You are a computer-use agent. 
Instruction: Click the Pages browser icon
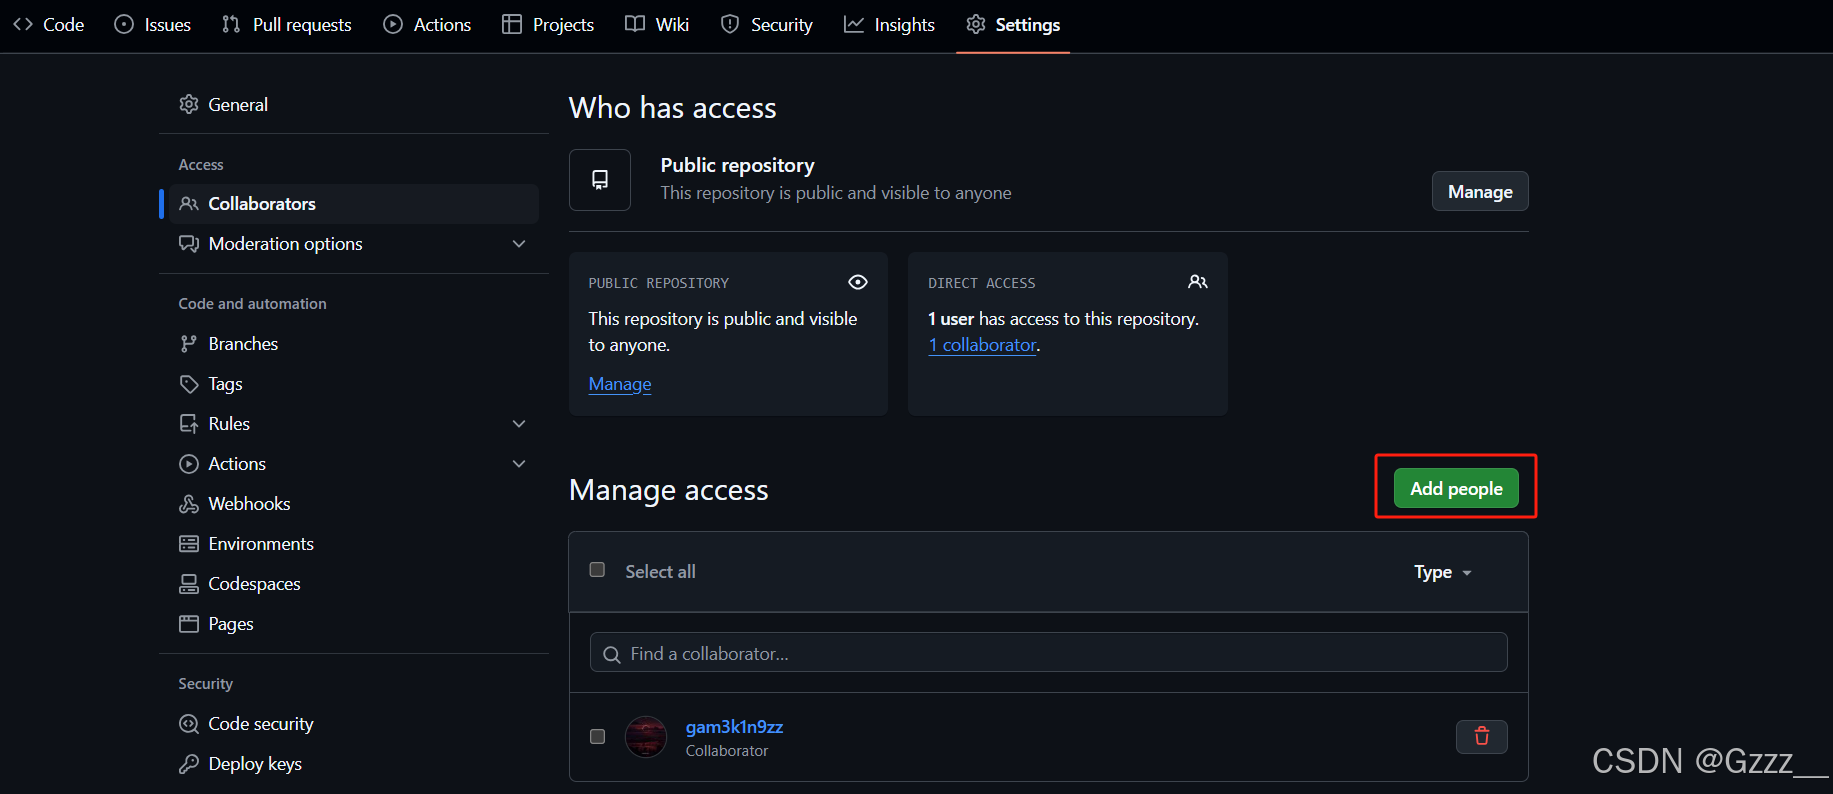[x=189, y=623]
